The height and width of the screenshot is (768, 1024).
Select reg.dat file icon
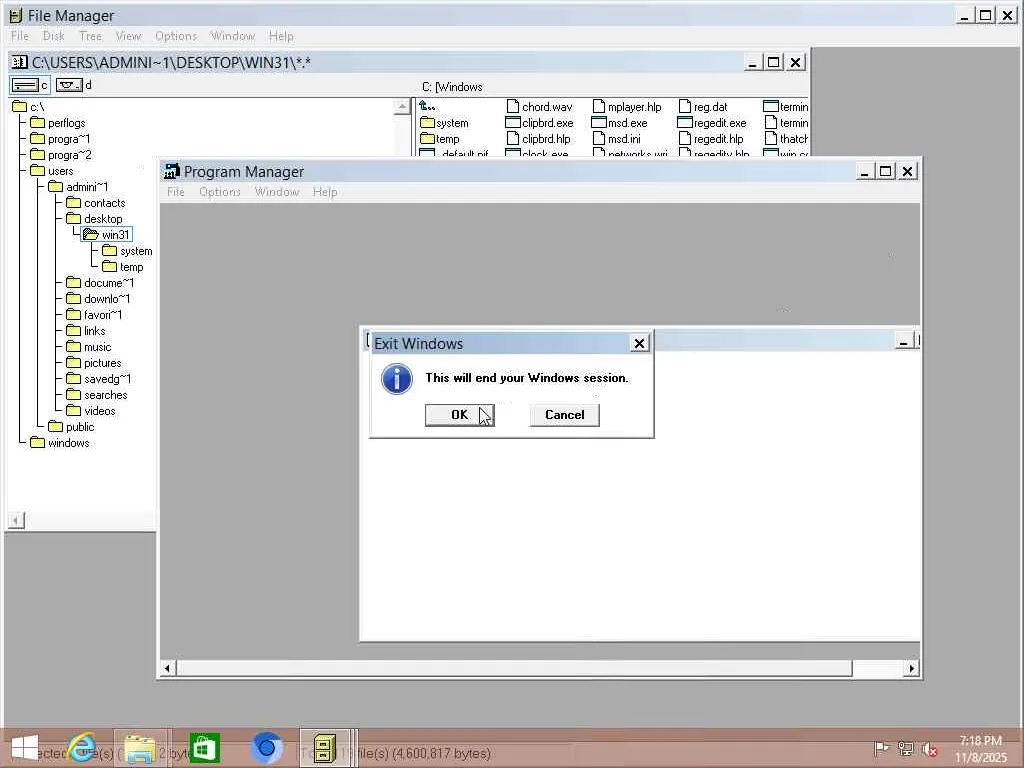click(x=684, y=106)
